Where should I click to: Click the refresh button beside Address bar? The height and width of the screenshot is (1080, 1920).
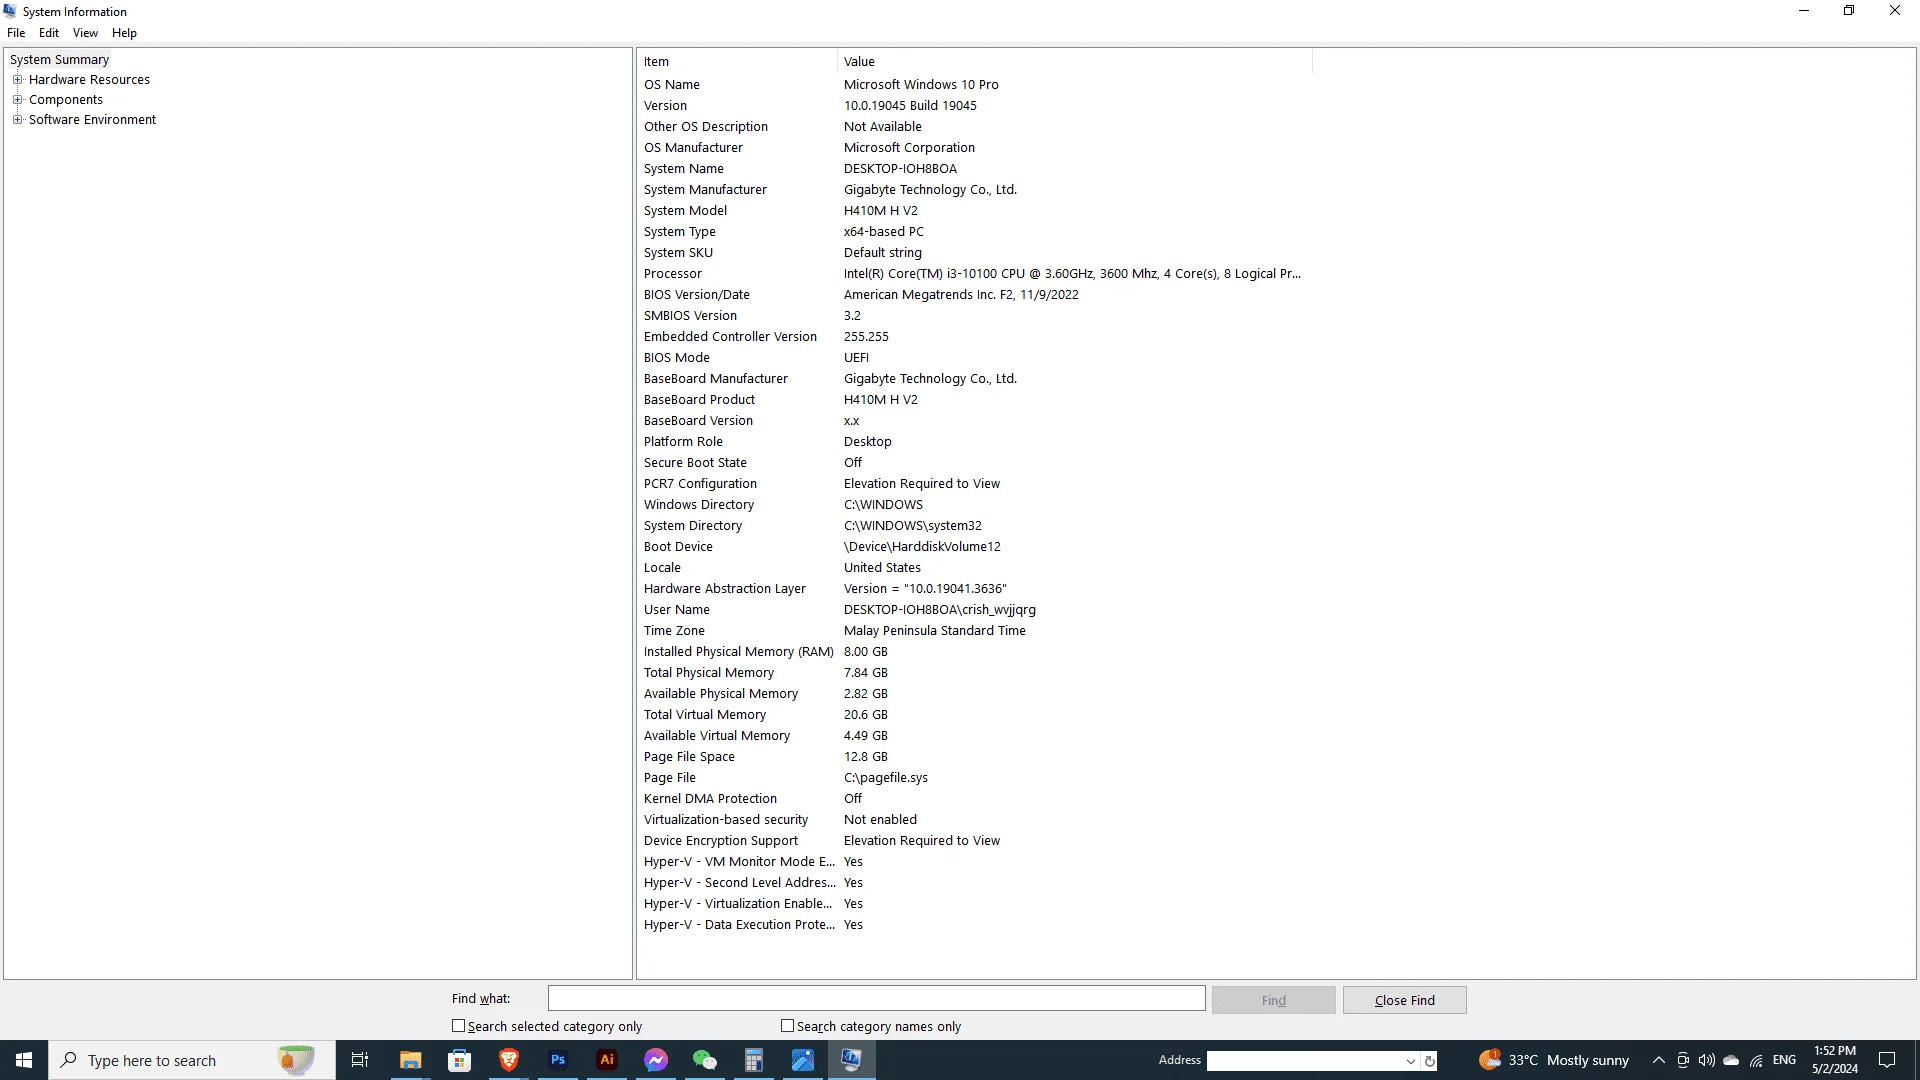pyautogui.click(x=1430, y=1061)
